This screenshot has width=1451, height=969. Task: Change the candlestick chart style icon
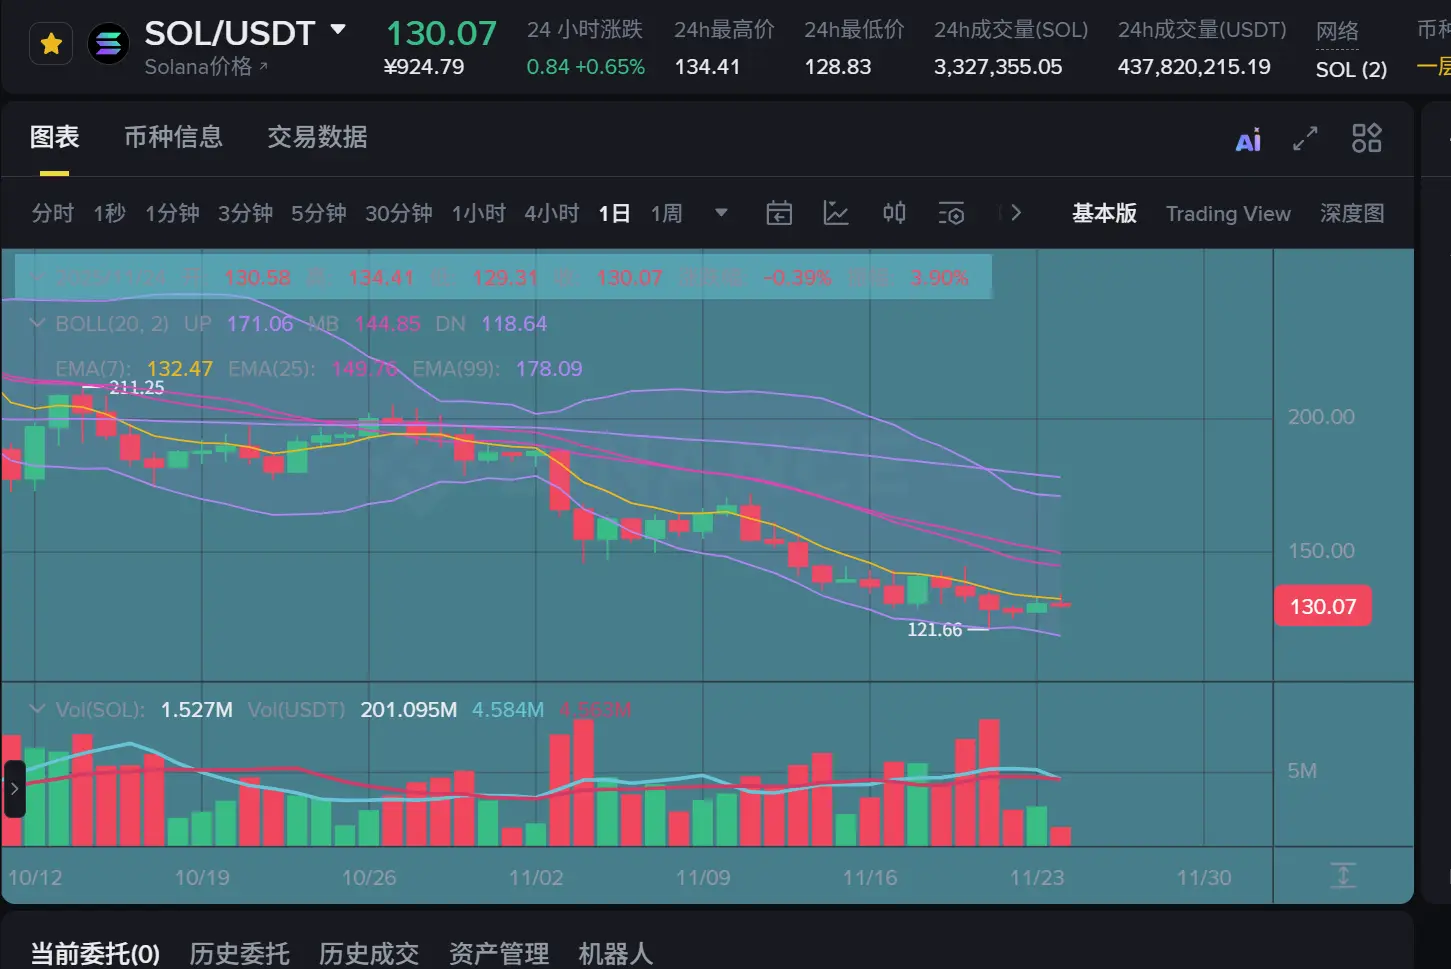(x=894, y=213)
